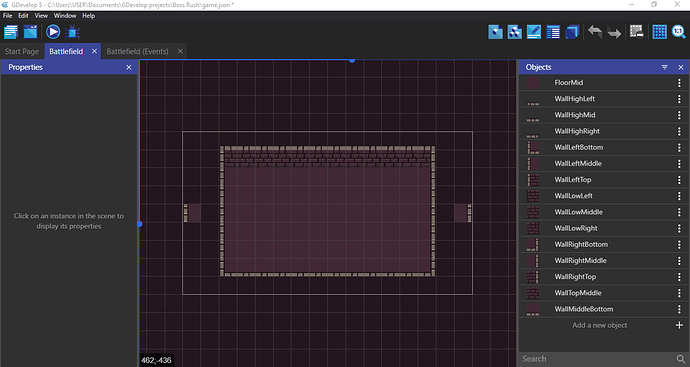Open the Object groups editor icon
The image size is (690, 367).
514,32
